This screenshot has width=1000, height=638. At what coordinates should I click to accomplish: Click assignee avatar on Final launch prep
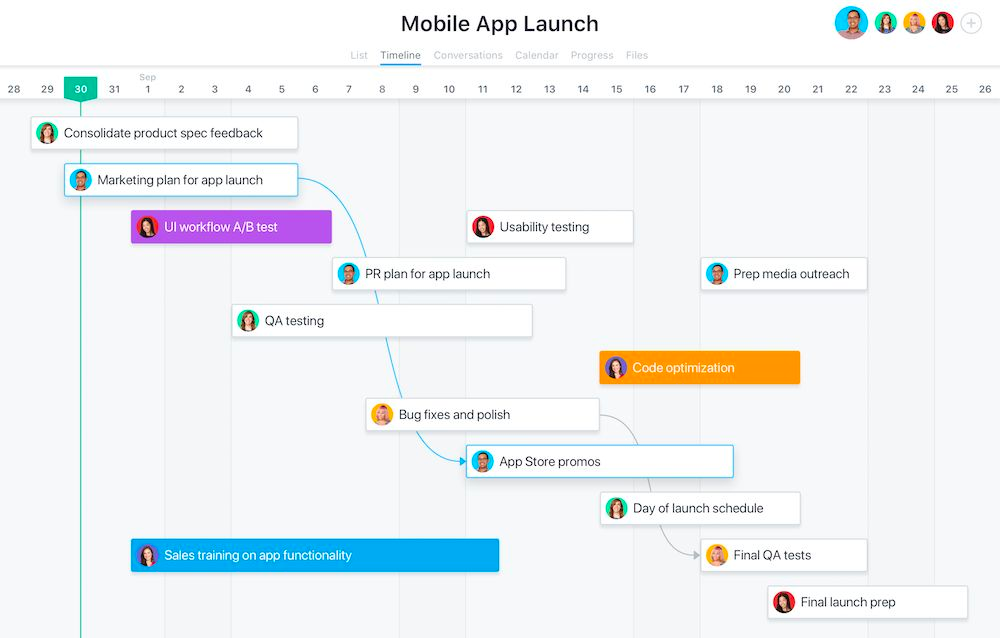[x=784, y=602]
